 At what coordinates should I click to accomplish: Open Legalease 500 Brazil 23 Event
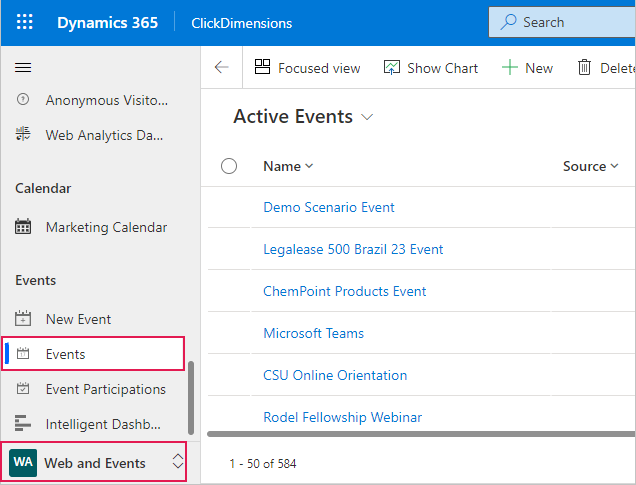tap(353, 249)
